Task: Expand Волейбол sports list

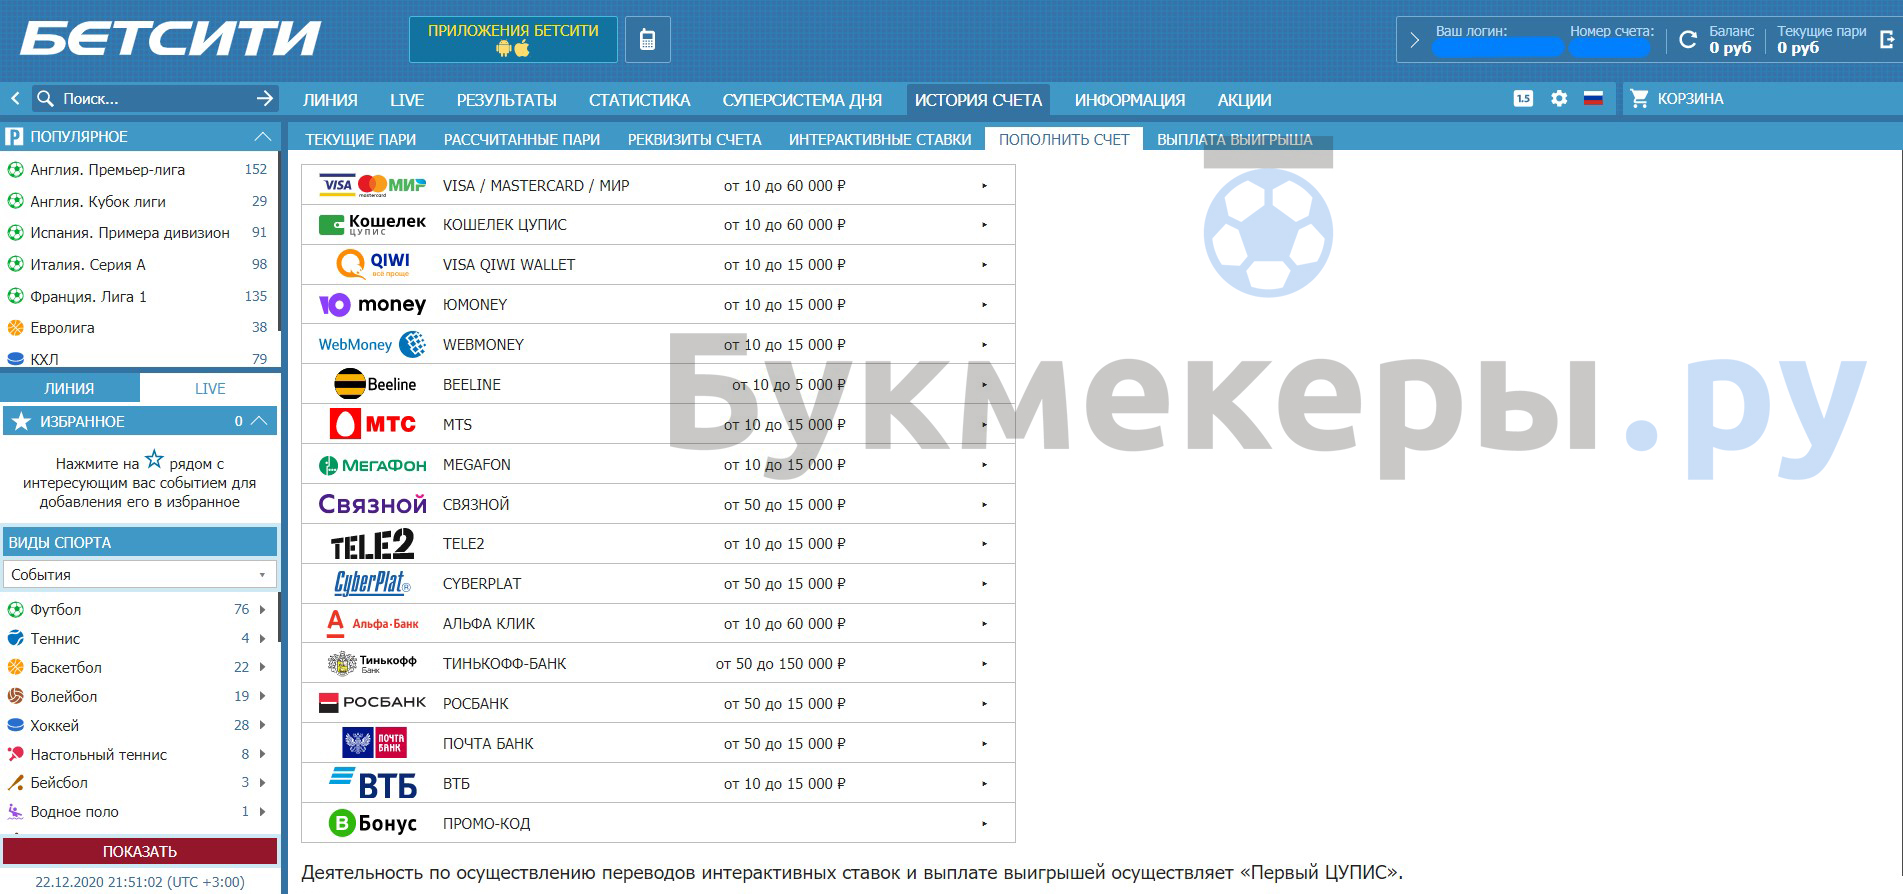Action: click(263, 696)
